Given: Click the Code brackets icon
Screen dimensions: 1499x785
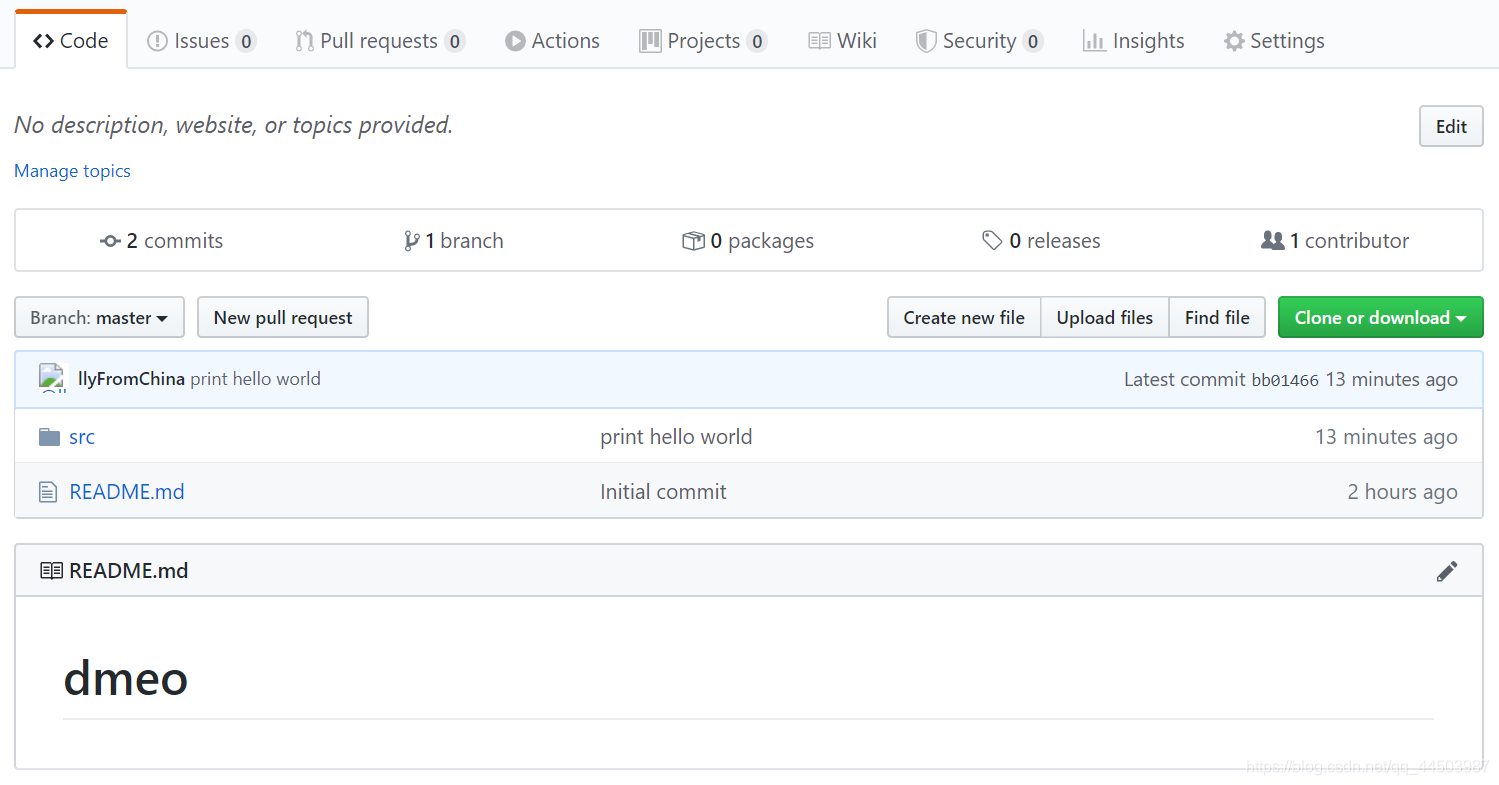Looking at the screenshot, I should [x=44, y=41].
